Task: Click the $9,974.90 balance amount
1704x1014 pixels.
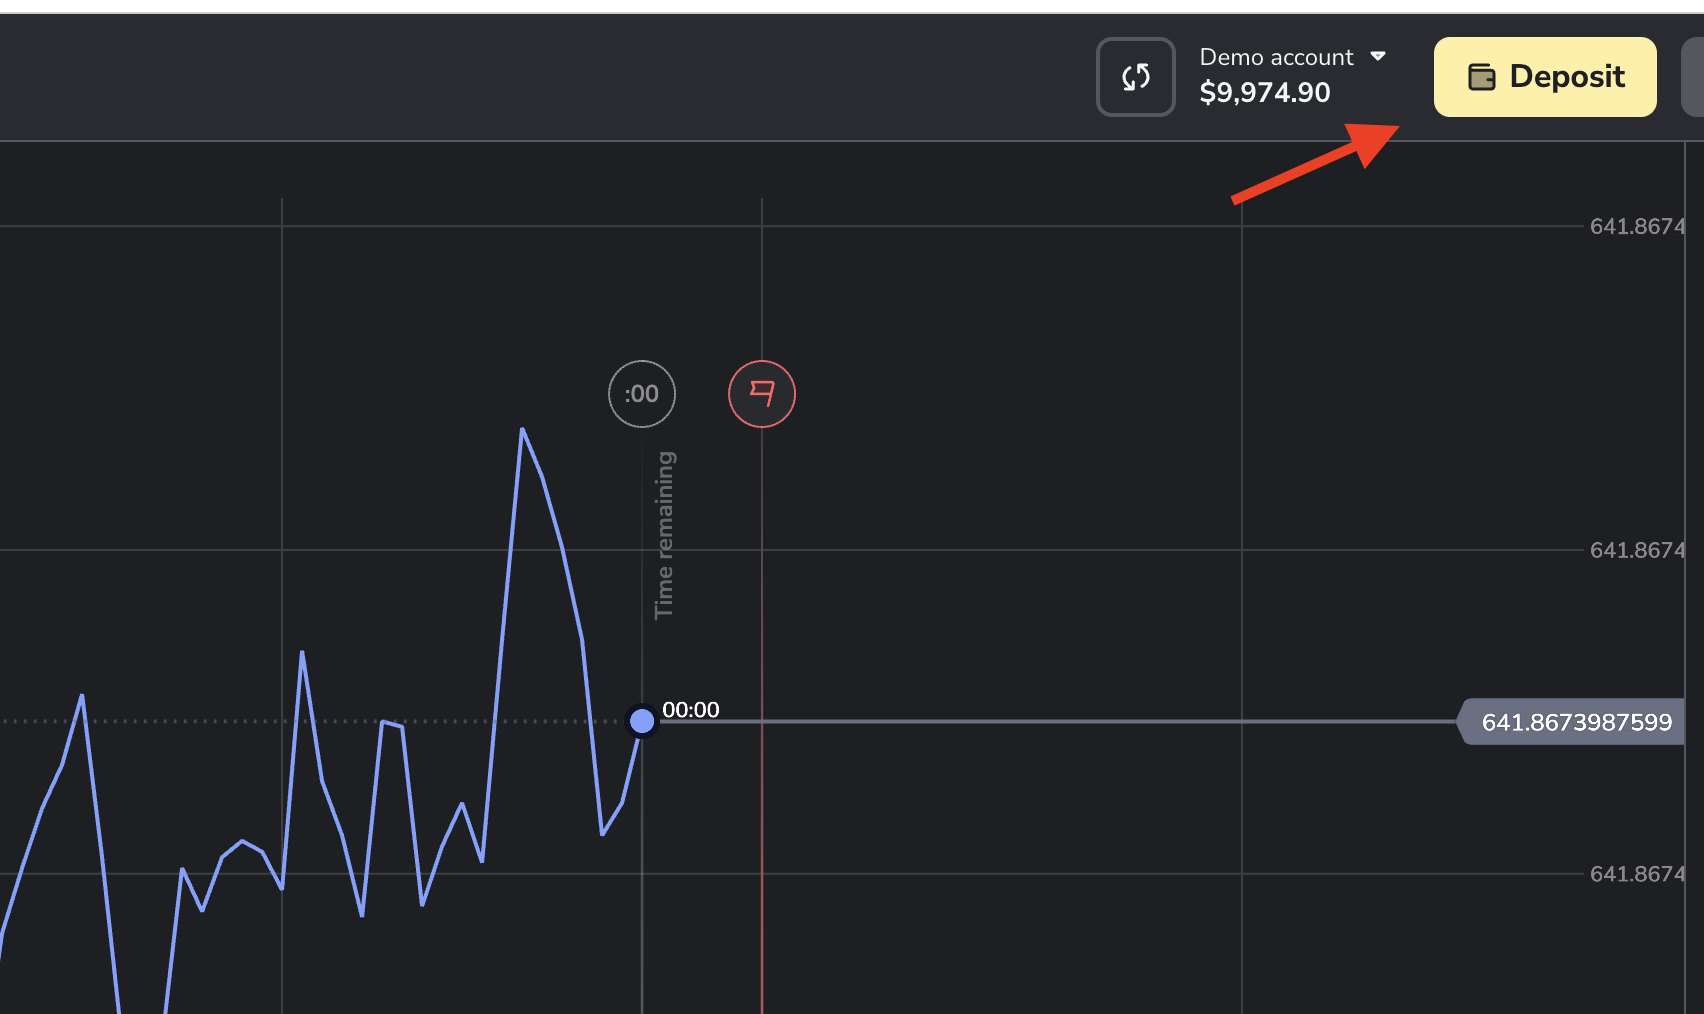Action: coord(1265,93)
